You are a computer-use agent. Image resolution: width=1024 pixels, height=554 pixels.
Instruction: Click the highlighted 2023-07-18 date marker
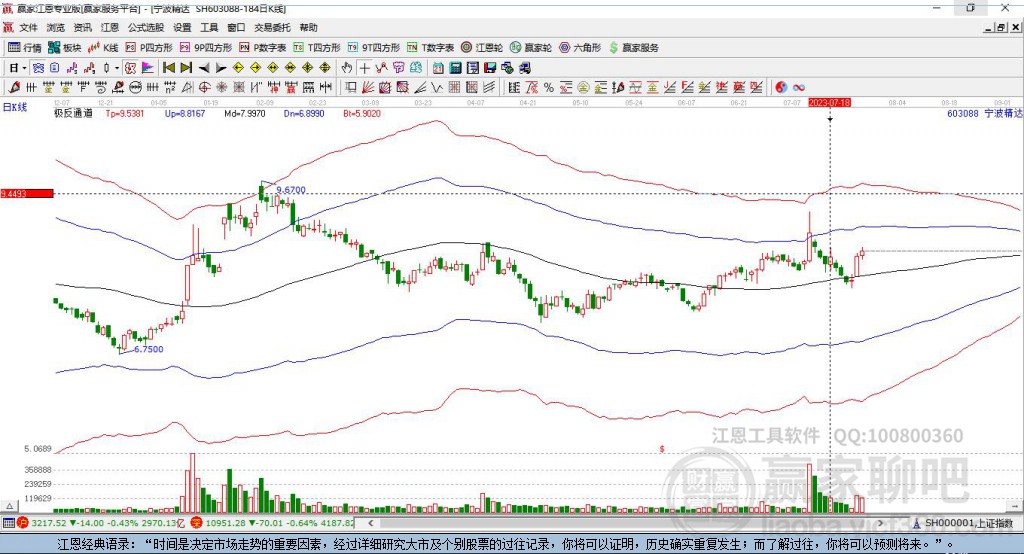[829, 103]
